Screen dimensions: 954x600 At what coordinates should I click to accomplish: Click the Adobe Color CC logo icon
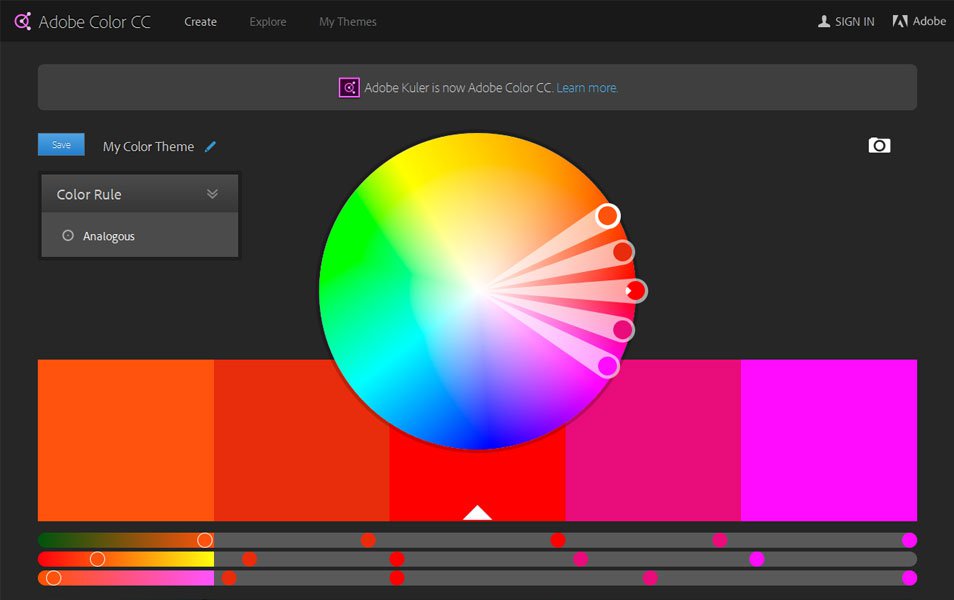23,21
